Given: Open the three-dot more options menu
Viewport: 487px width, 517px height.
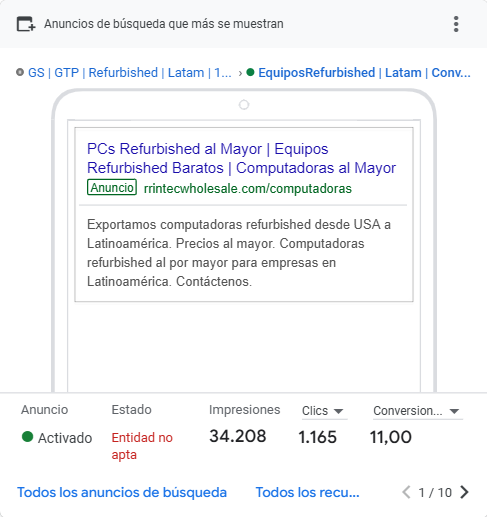Looking at the screenshot, I should tap(456, 24).
